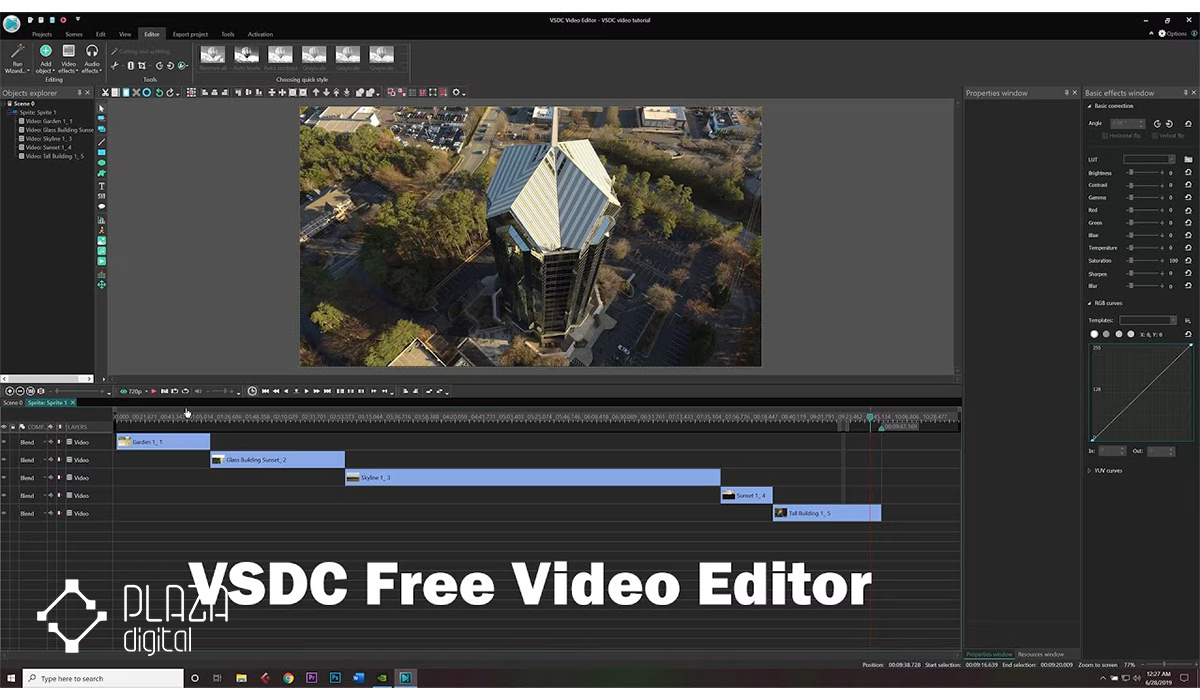Select the ellipse shape tool in vertical toolbar
Viewport: 1200px width, 700px height.
(101, 162)
